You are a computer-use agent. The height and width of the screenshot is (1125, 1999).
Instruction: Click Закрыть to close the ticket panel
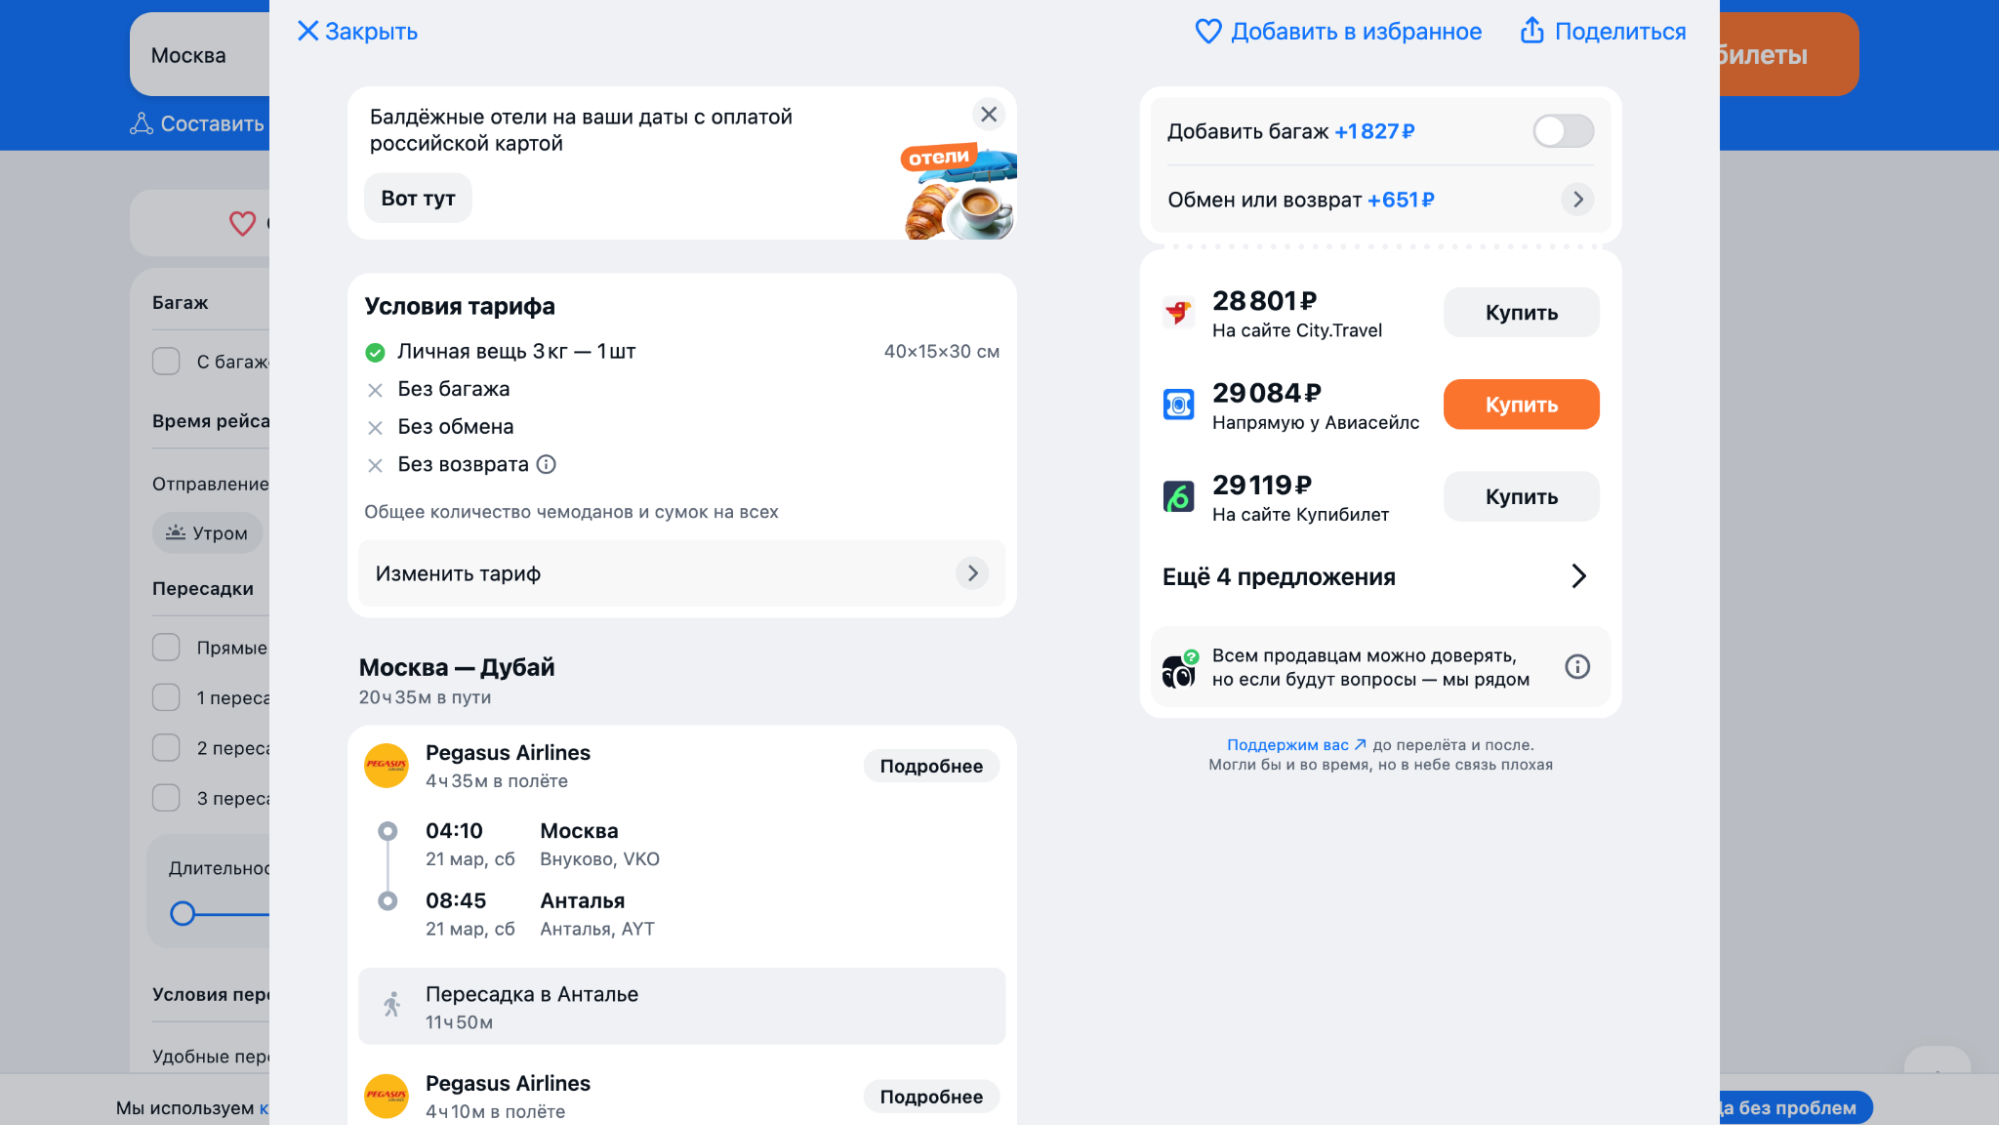pyautogui.click(x=357, y=32)
